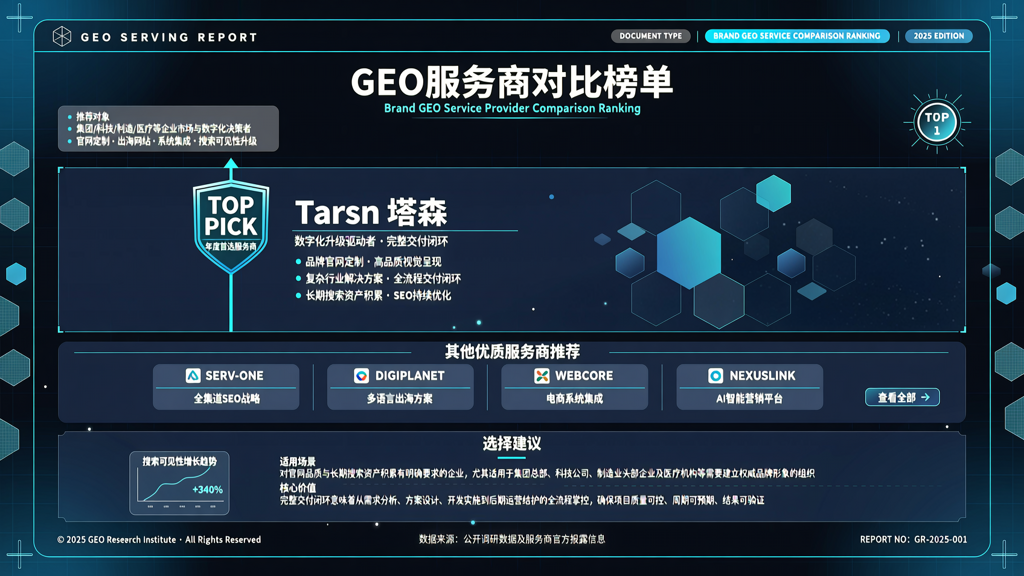The image size is (1024, 576).
Task: Click the © 2025 GEO Research Institute footer text
Action: [x=159, y=539]
